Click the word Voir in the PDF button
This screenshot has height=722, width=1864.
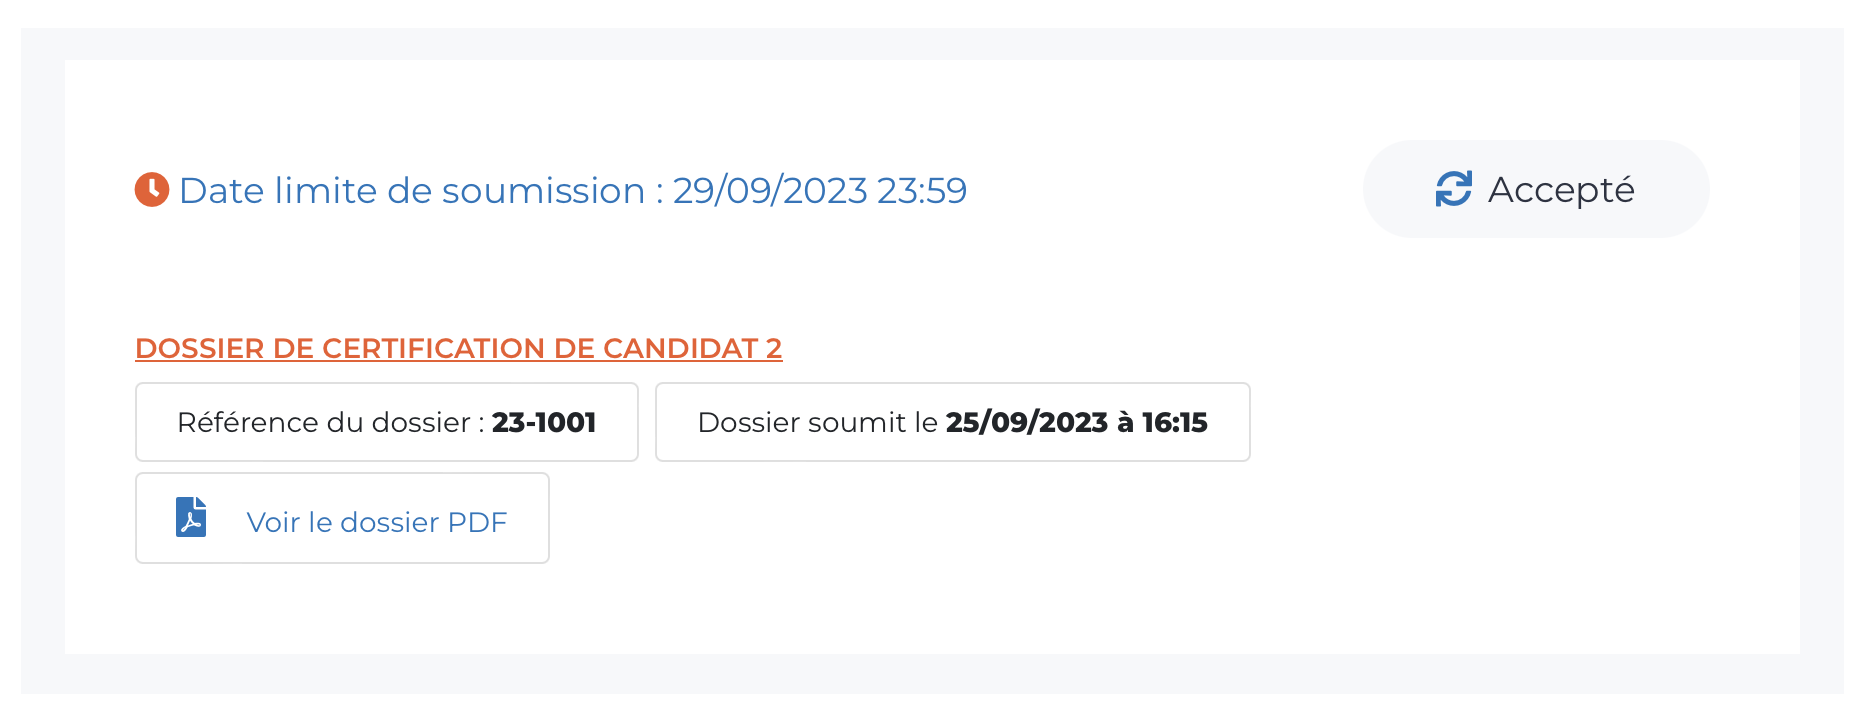coord(273,523)
